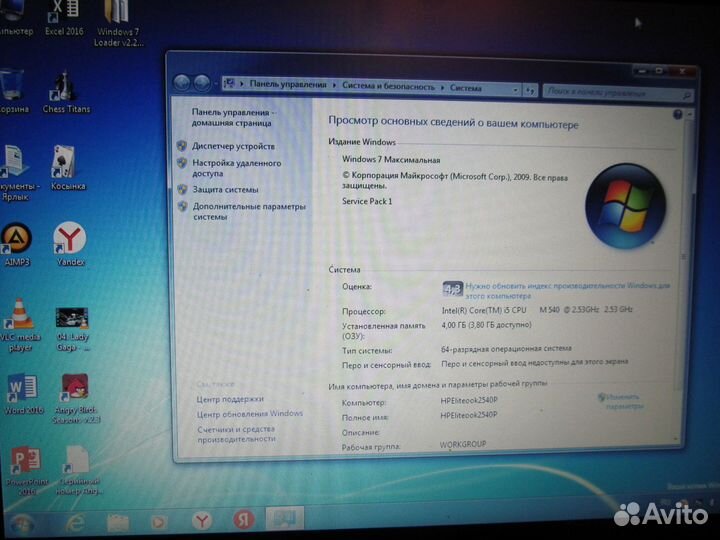Open the Documents shortcut icon
The width and height of the screenshot is (720, 540).
point(16,173)
